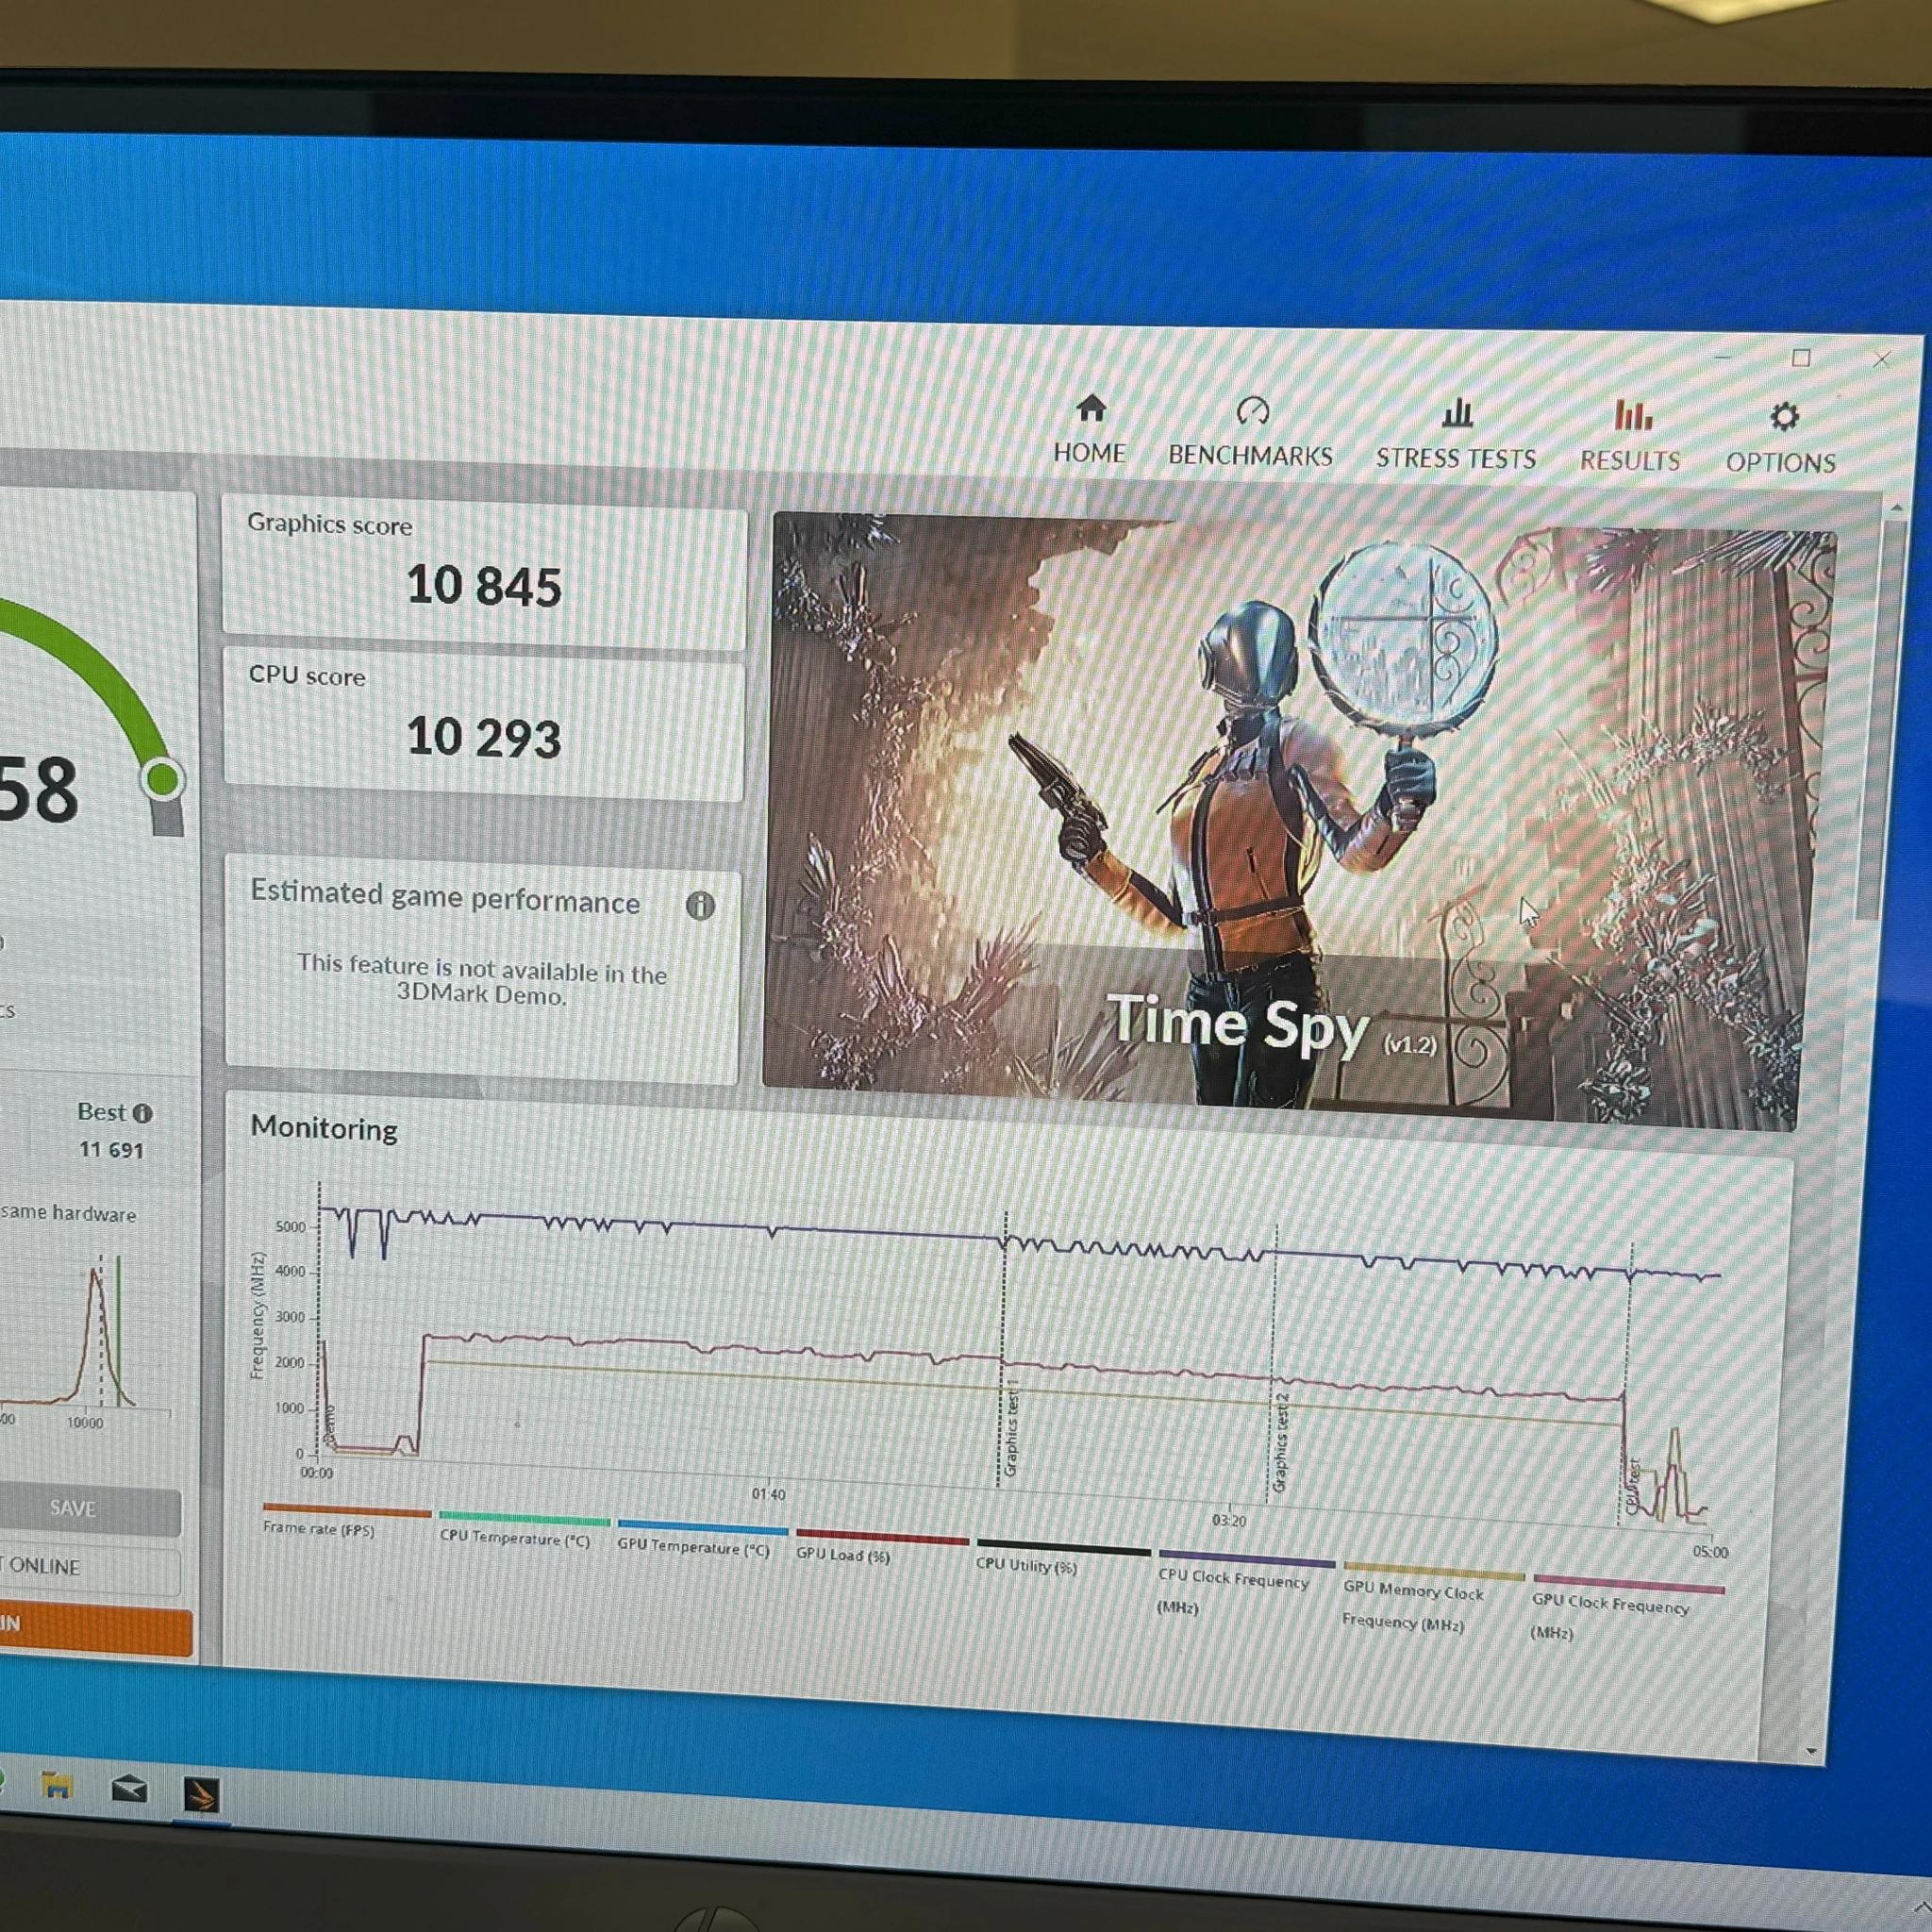Open File Explorer in the taskbar
The image size is (1932, 1932).
(57, 1785)
